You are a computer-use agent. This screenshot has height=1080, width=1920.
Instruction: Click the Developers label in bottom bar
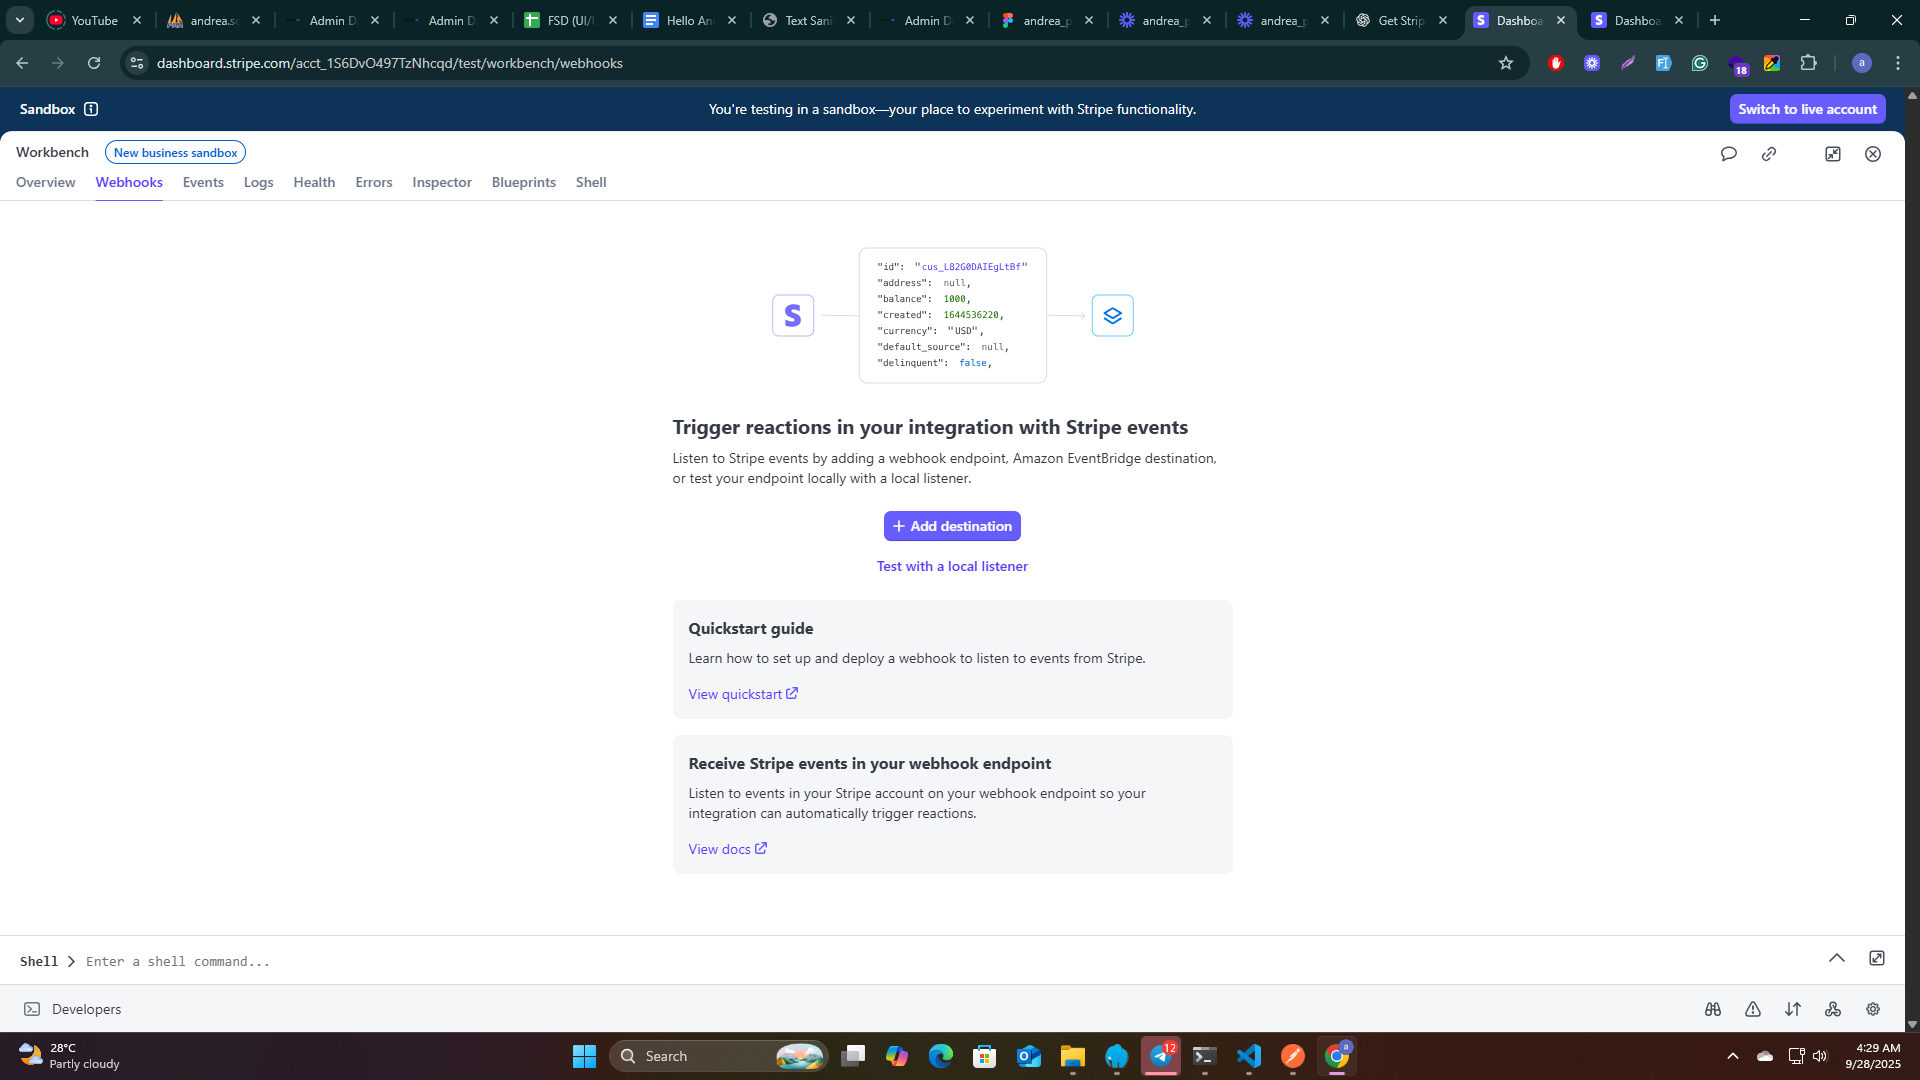point(87,1009)
